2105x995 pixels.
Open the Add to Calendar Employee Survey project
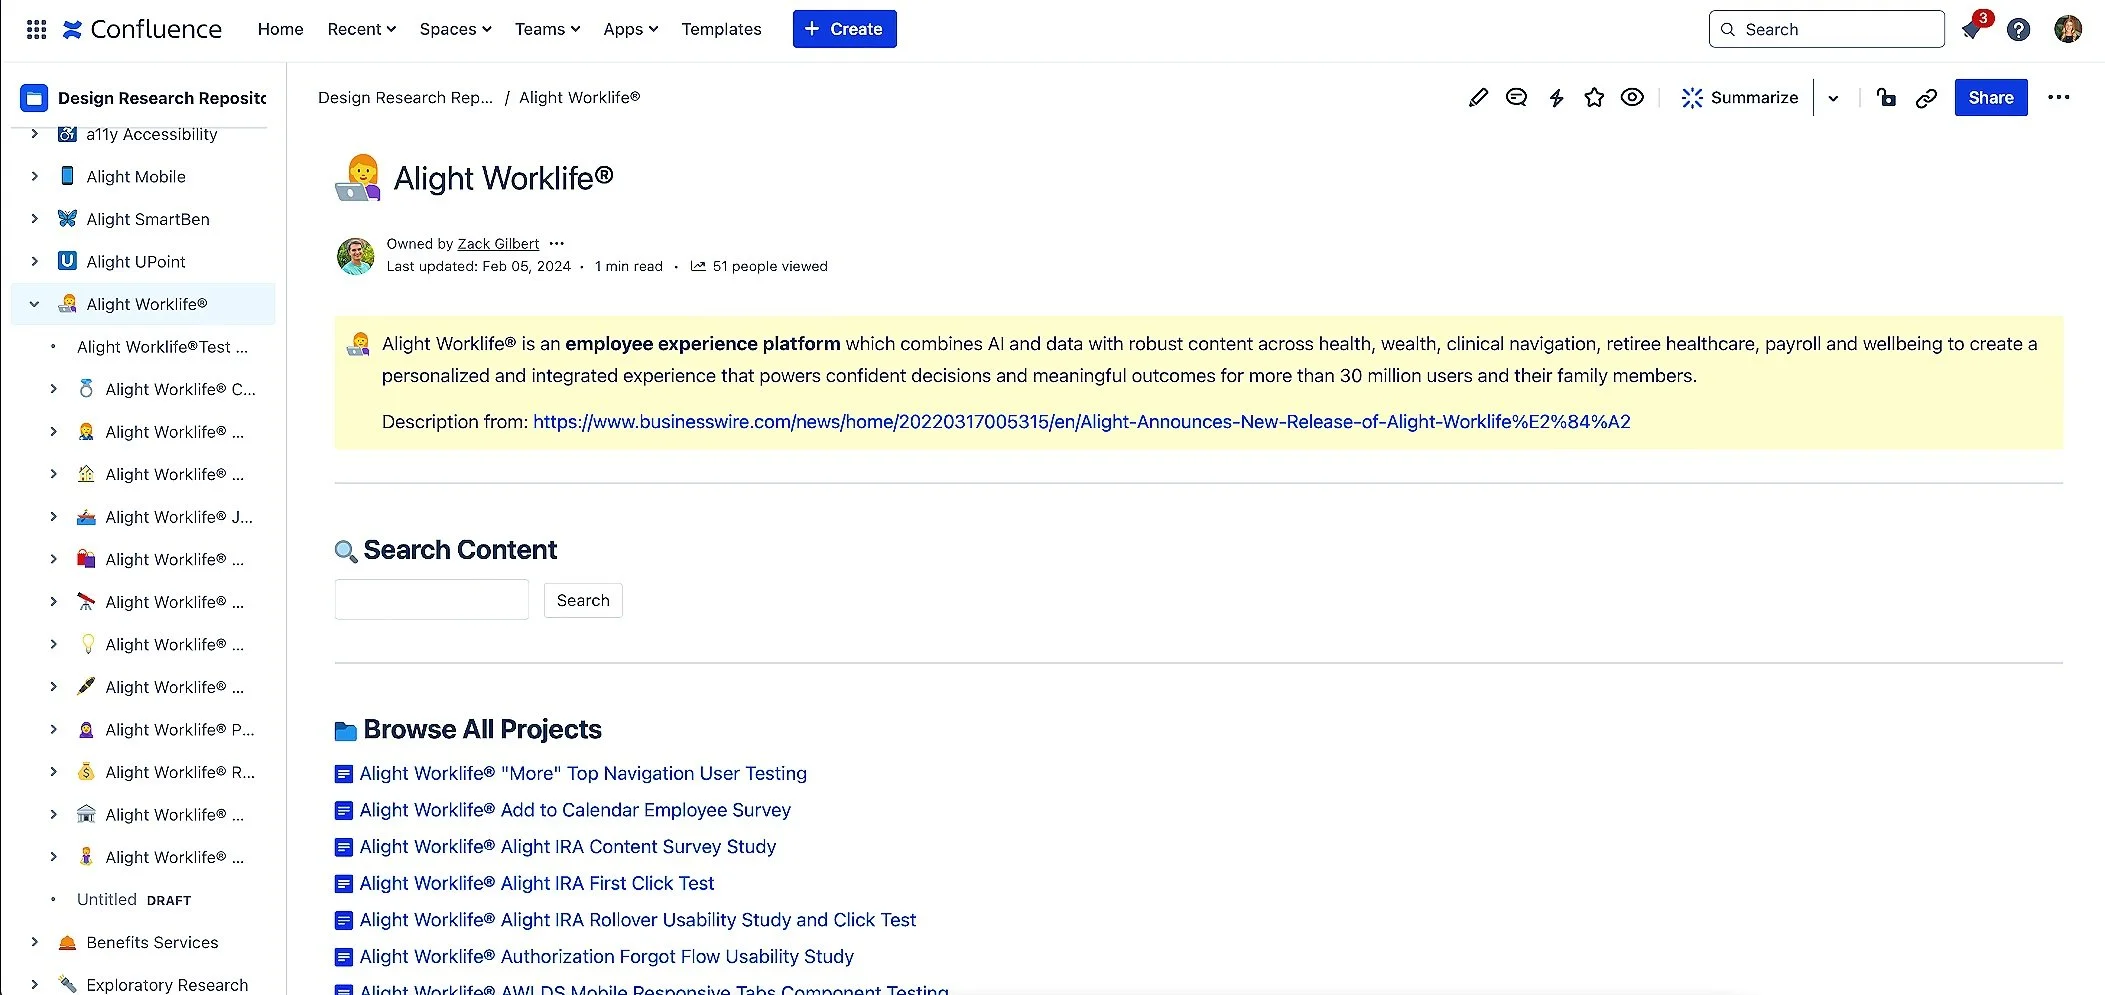(575, 810)
